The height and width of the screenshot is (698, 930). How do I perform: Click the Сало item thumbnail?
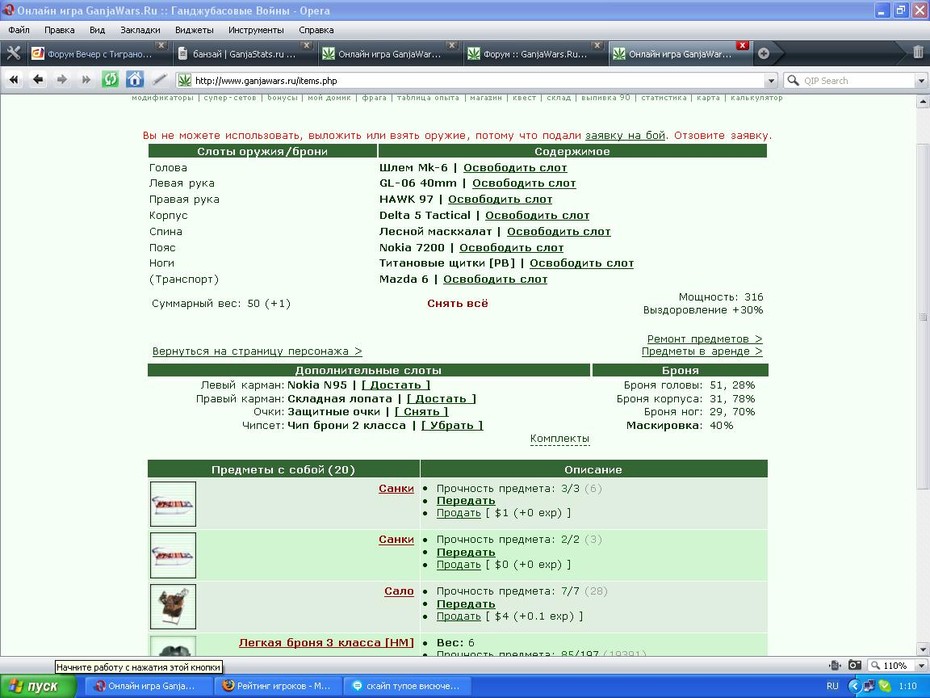coord(173,606)
